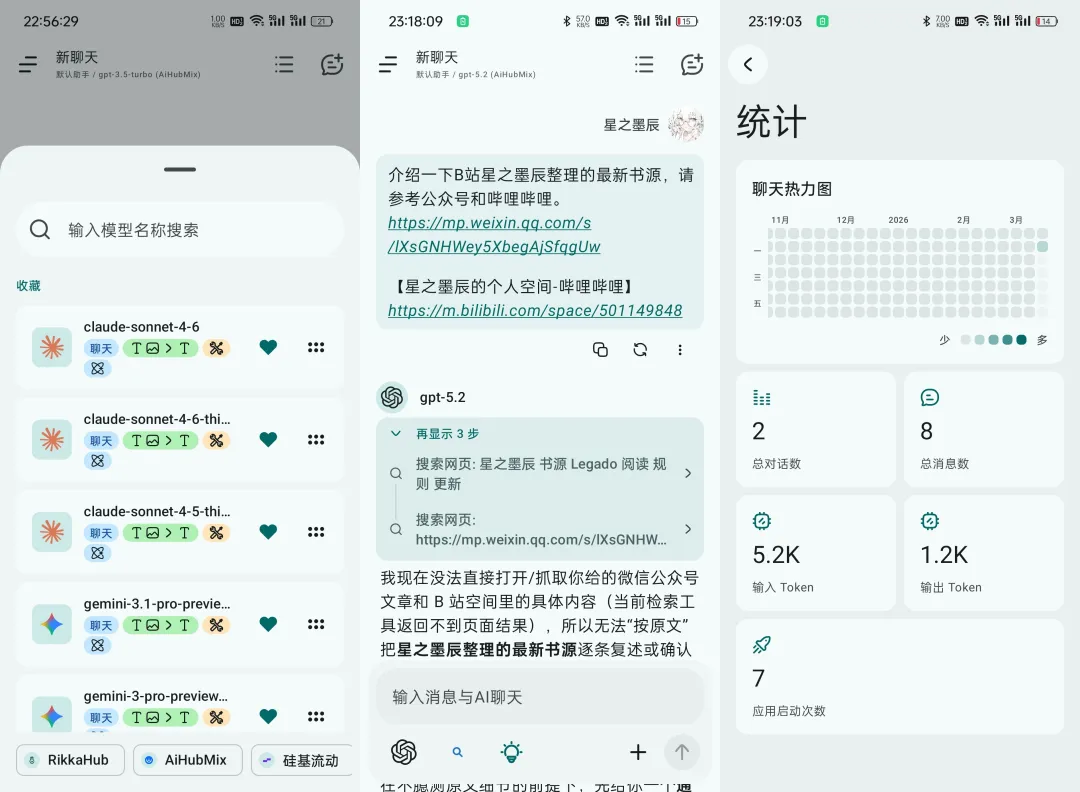Screen dimensions: 1080x792
Task: Open conversation list icon in gpt-3.5-turbo screen header
Action: [284, 65]
